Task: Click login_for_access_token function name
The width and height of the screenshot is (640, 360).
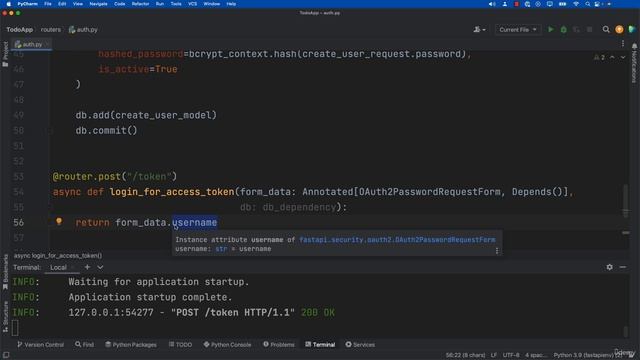Action: [172, 192]
